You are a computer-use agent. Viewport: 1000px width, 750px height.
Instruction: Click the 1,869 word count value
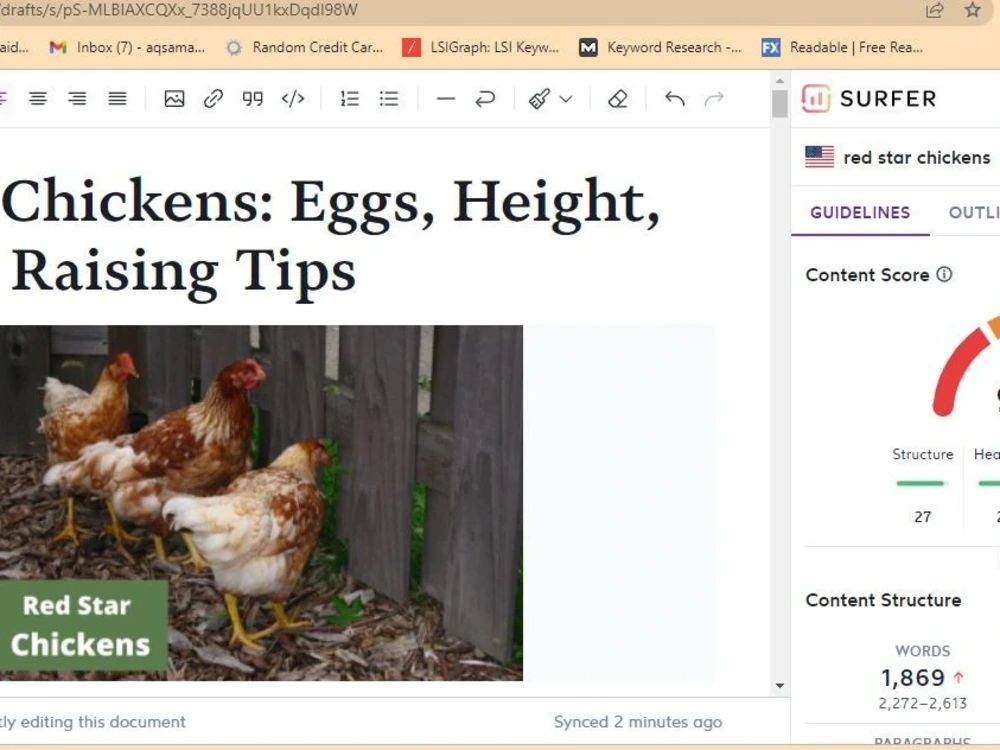[x=913, y=677]
